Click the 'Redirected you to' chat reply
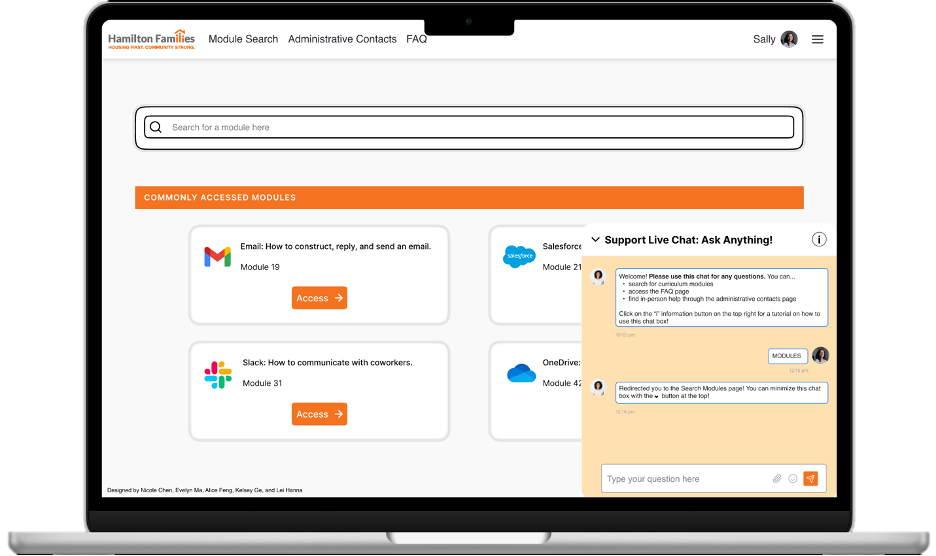 coord(722,392)
